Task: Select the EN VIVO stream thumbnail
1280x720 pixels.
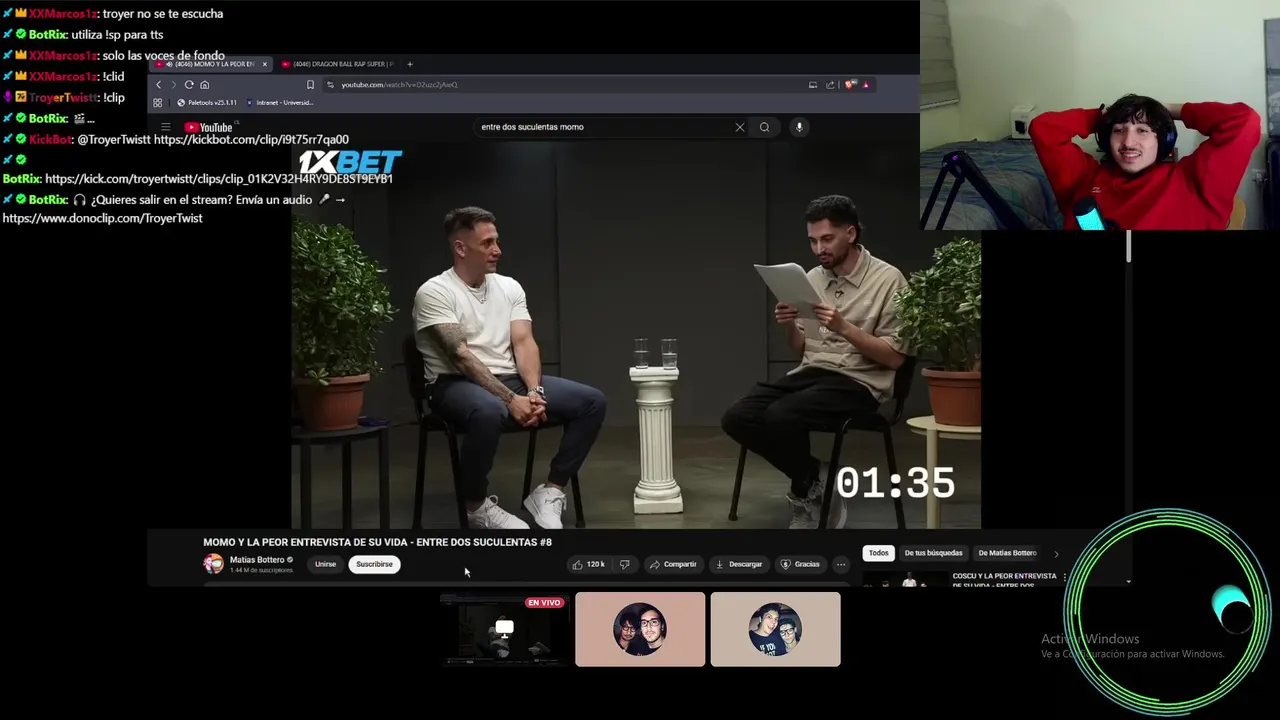Action: [x=504, y=629]
